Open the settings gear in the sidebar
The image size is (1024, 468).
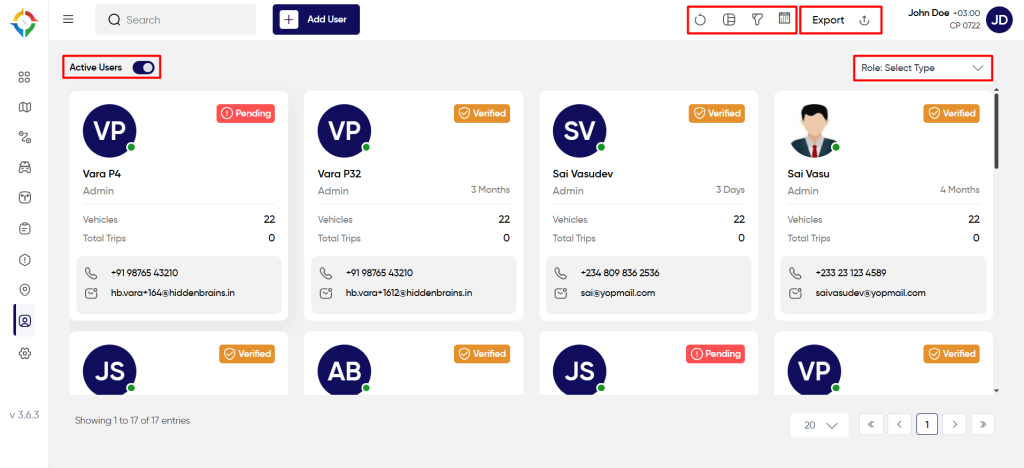(25, 353)
